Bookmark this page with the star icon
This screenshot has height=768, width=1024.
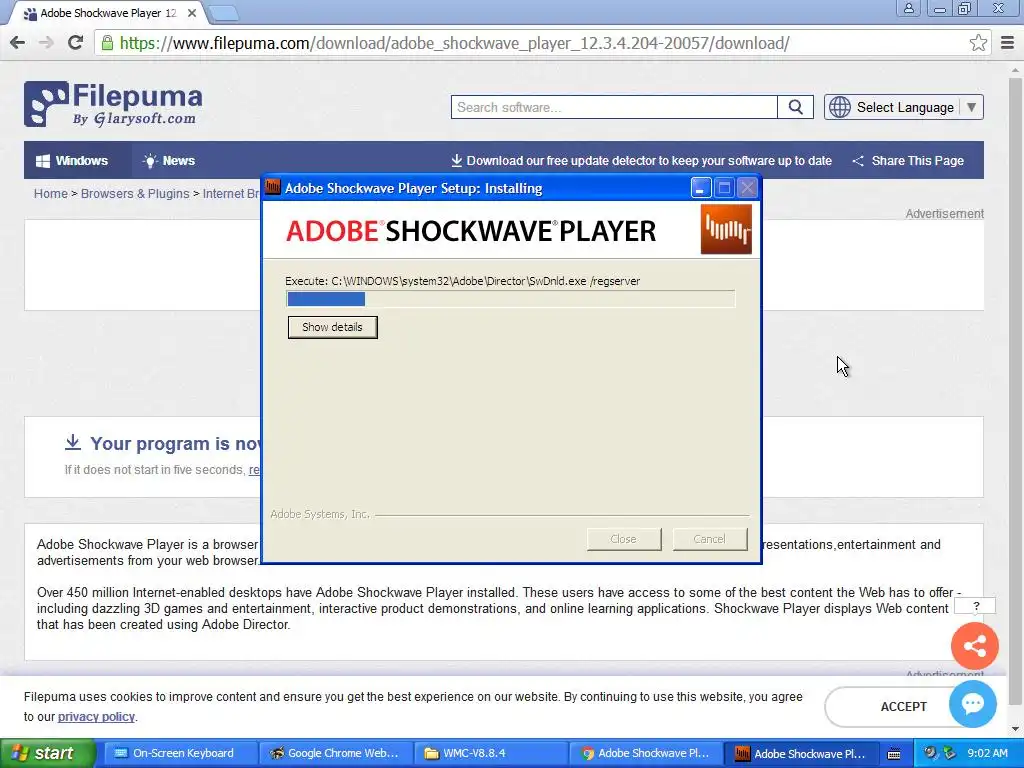click(978, 43)
